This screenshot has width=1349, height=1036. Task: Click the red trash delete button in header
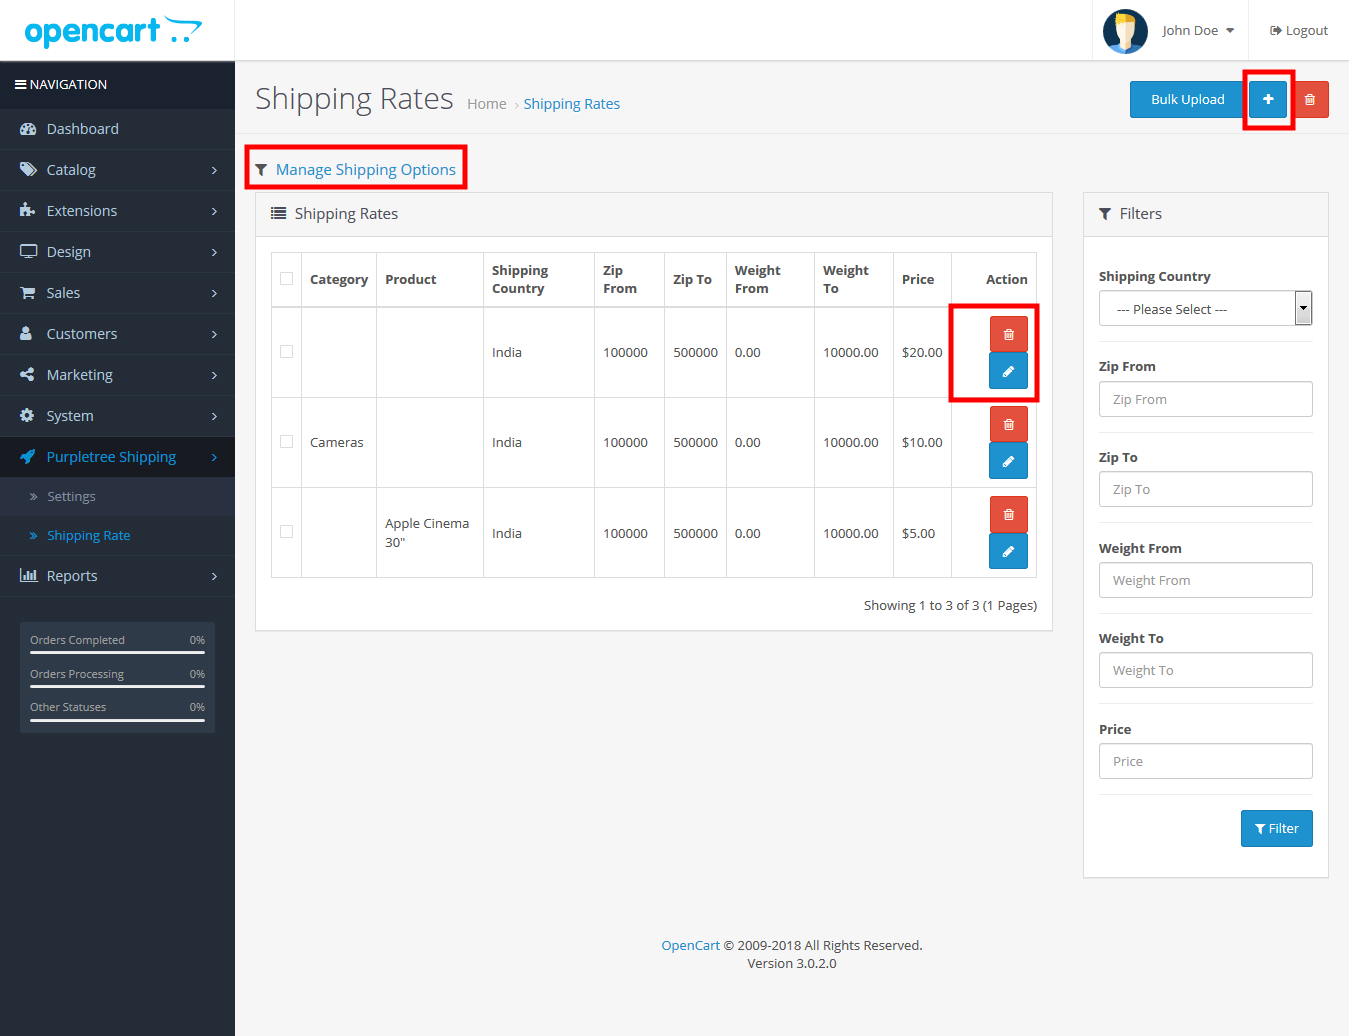click(x=1309, y=99)
